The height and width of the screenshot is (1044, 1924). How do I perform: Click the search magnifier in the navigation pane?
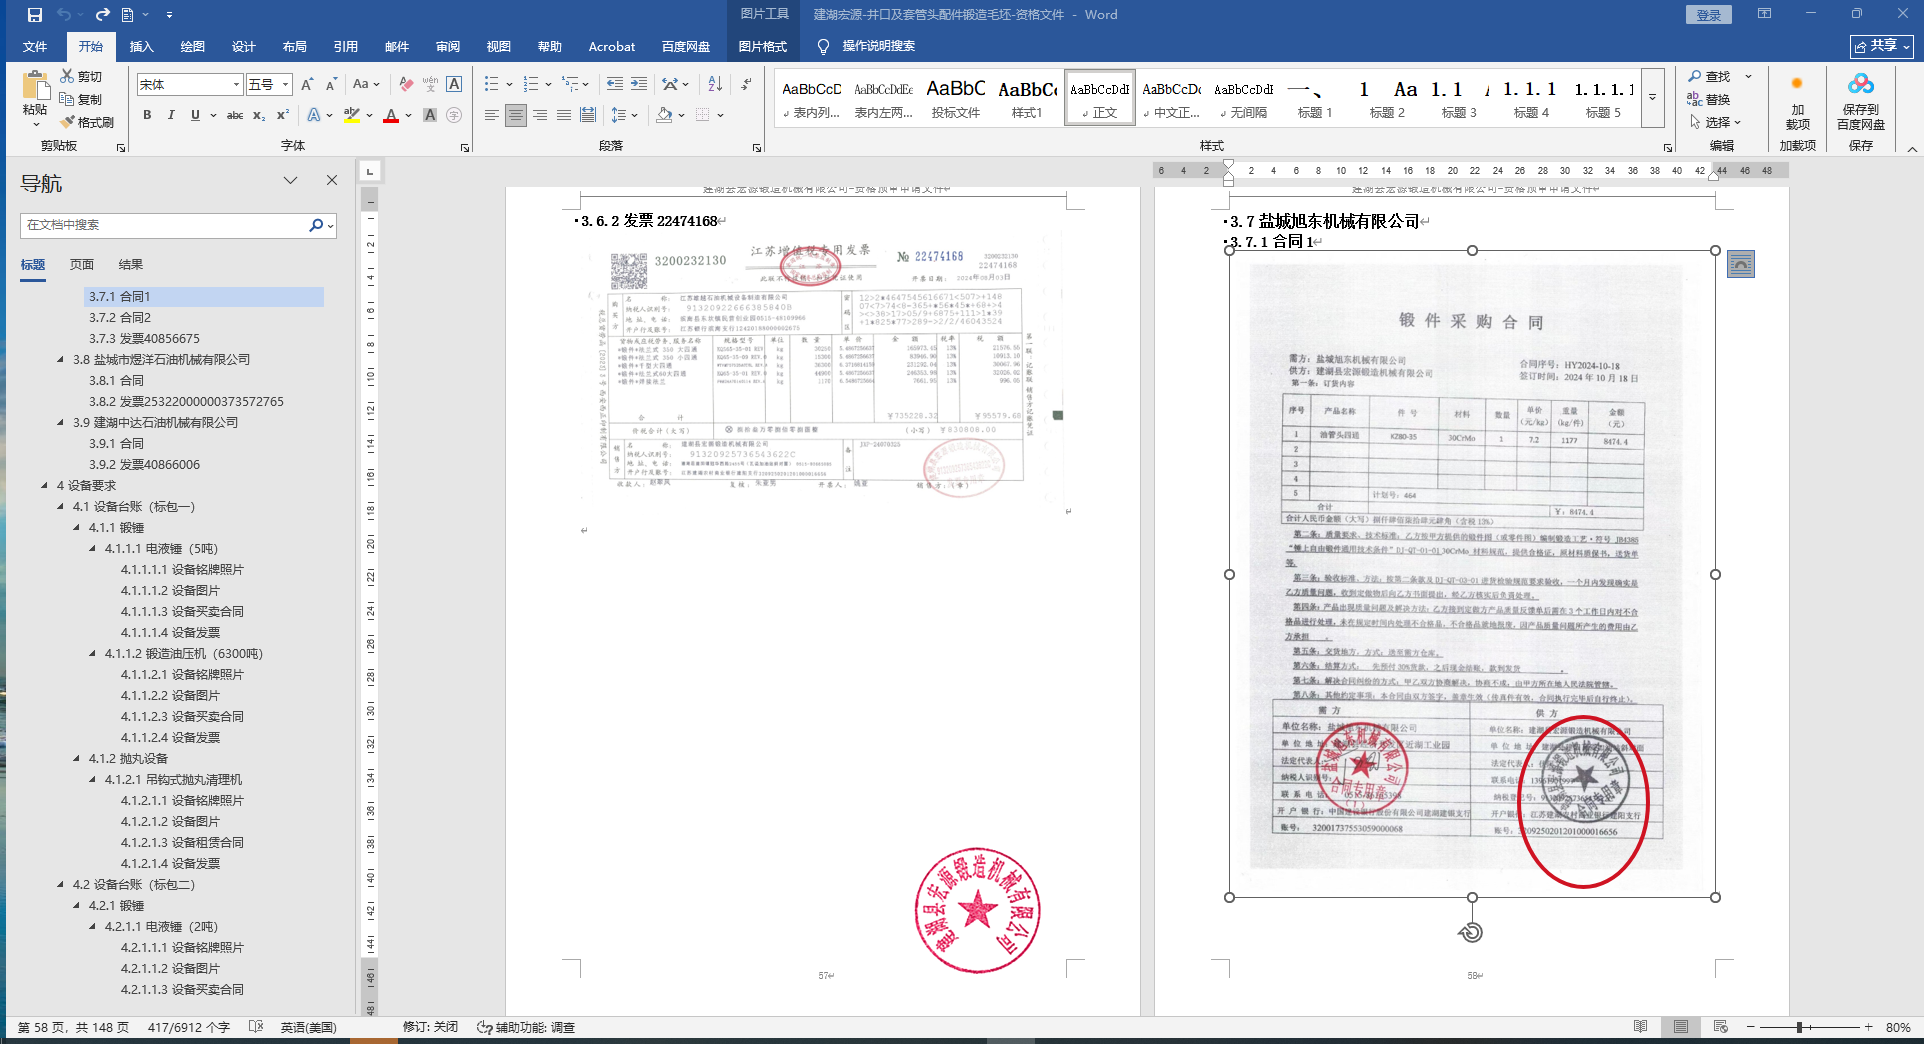pyautogui.click(x=316, y=225)
